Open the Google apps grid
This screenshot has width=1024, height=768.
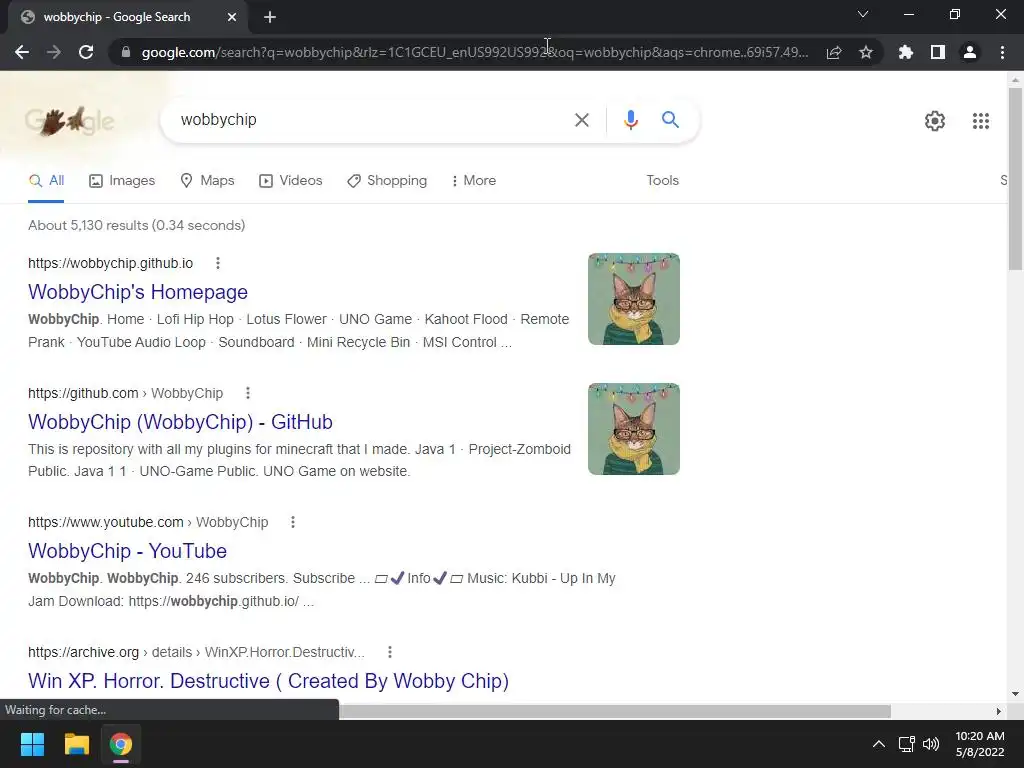pos(981,121)
